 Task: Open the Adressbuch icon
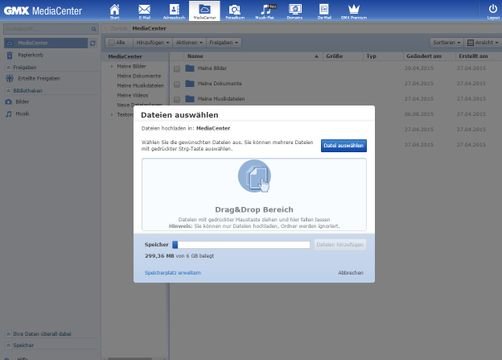[x=174, y=11]
